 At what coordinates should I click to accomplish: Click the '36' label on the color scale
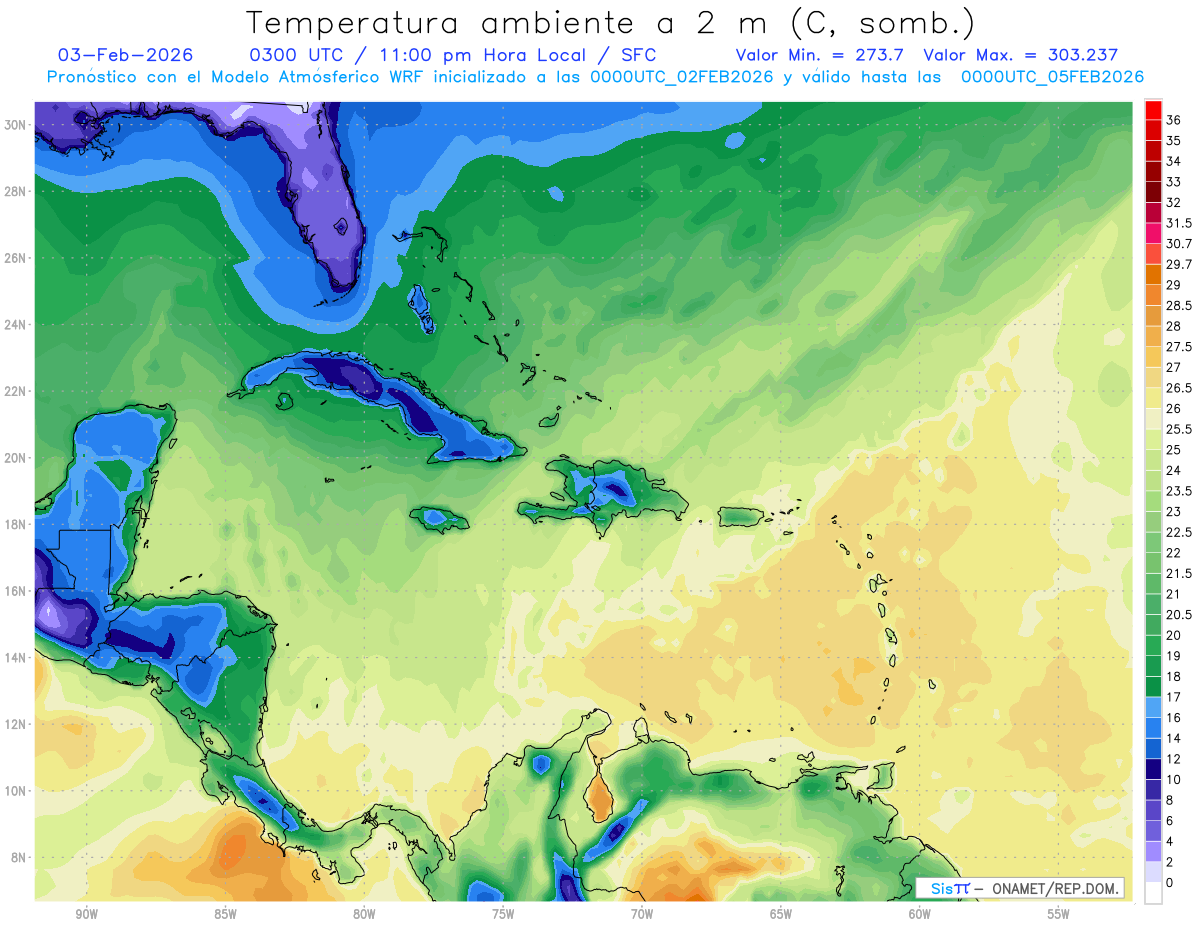click(1173, 120)
